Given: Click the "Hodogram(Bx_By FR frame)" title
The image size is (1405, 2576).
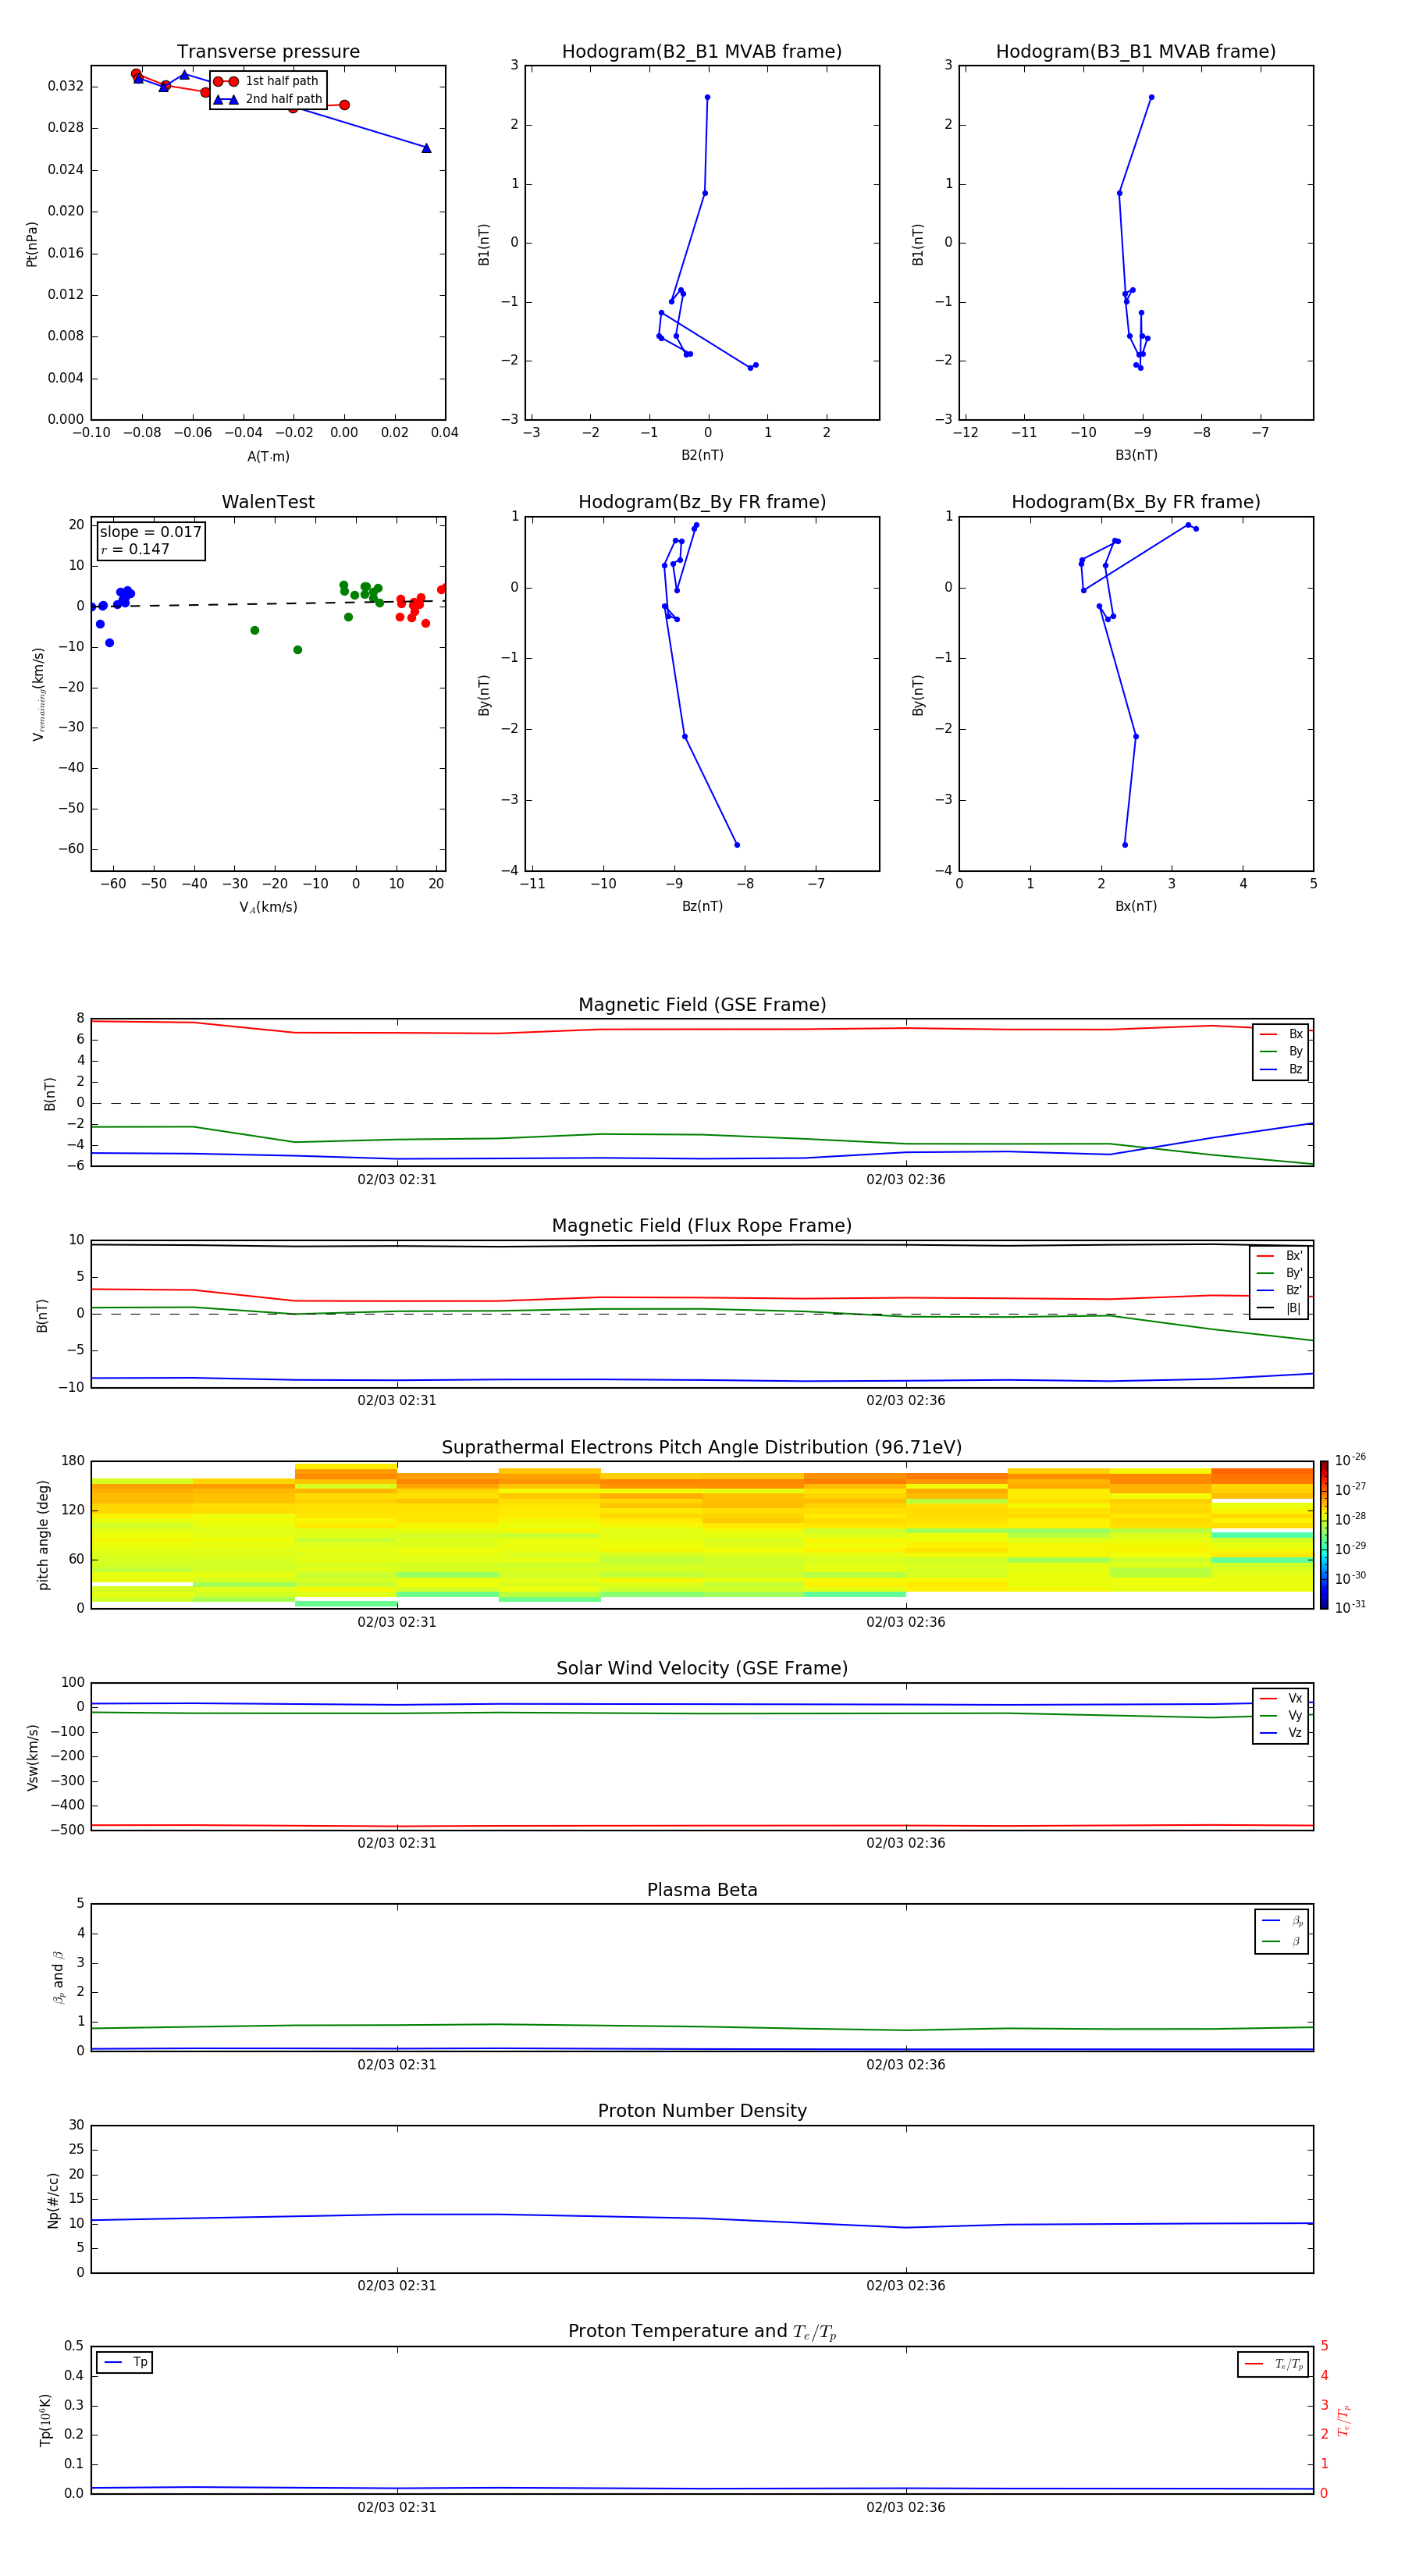Looking at the screenshot, I should coord(1136,502).
